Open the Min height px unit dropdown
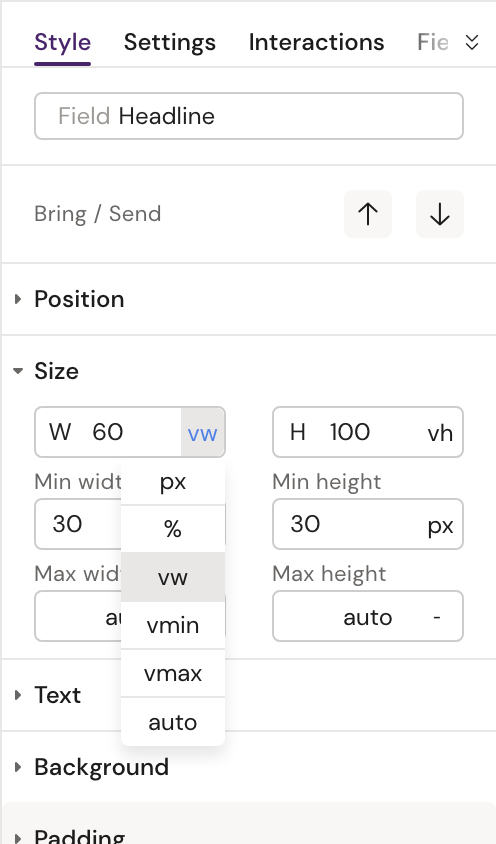Image resolution: width=496 pixels, height=844 pixels. pos(440,524)
